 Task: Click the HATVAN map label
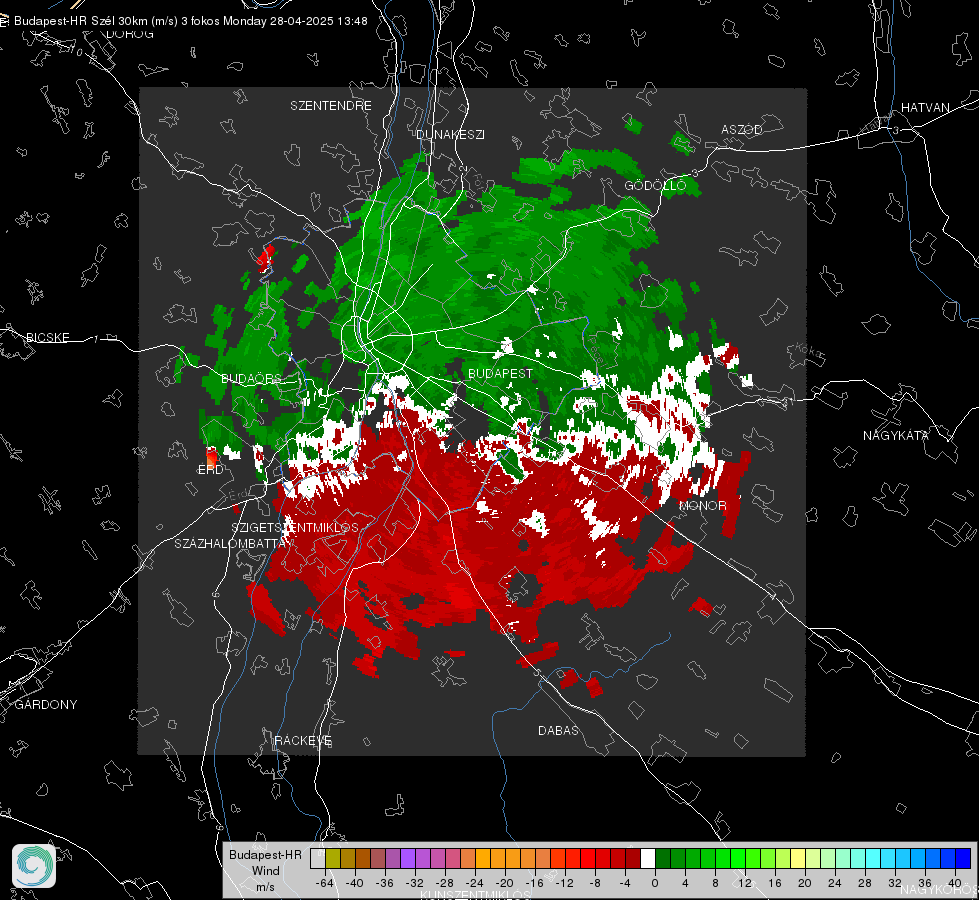[925, 107]
